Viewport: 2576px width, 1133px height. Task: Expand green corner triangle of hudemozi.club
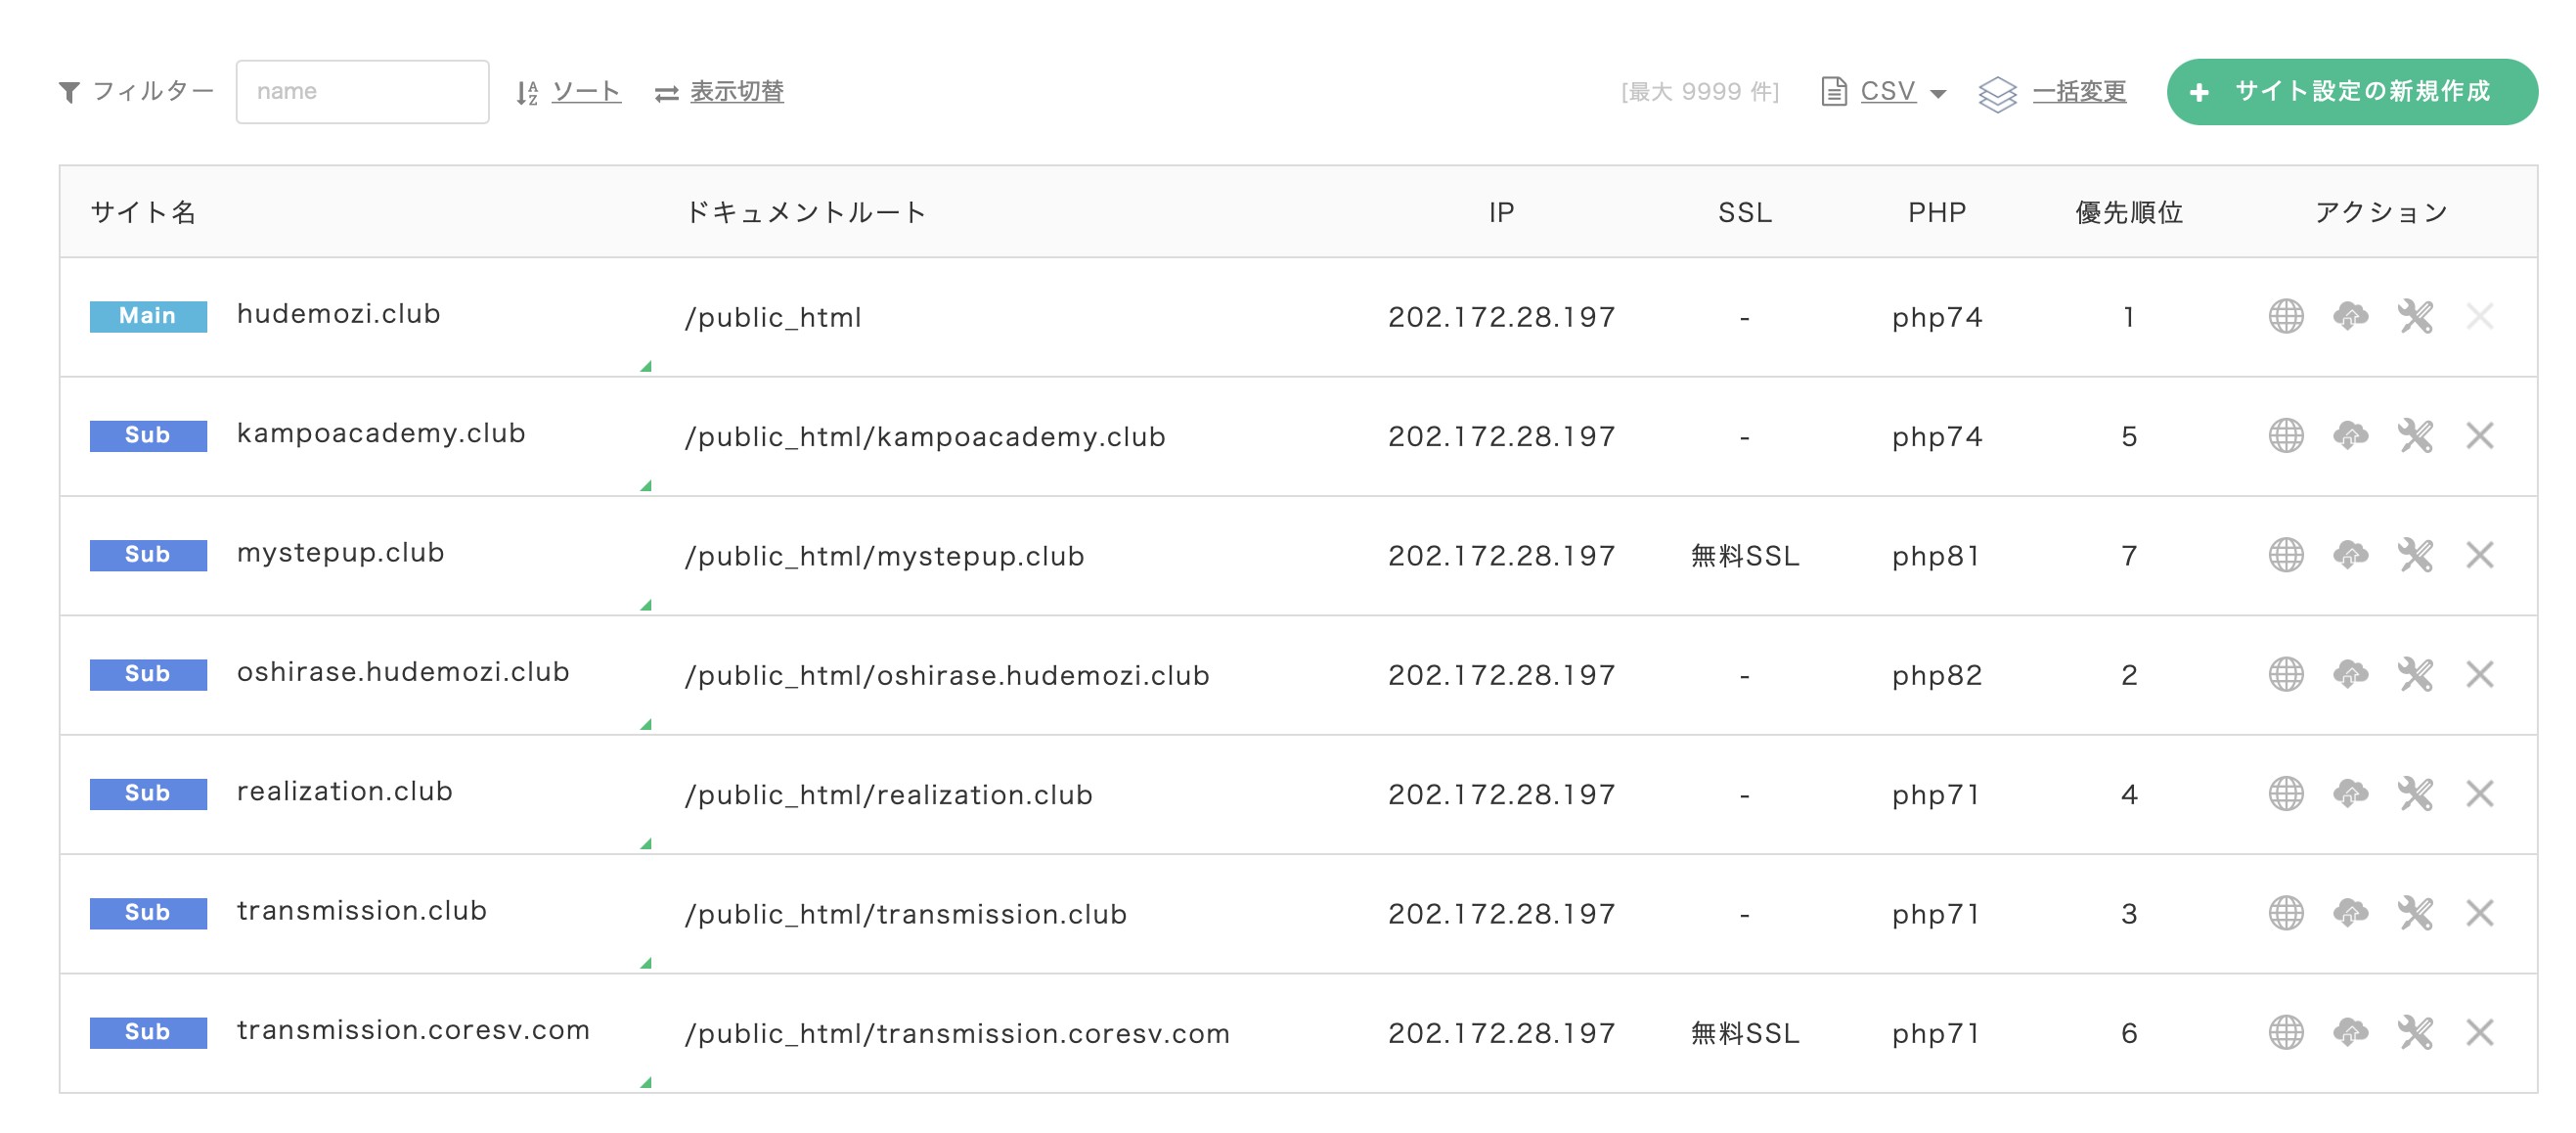(x=646, y=366)
